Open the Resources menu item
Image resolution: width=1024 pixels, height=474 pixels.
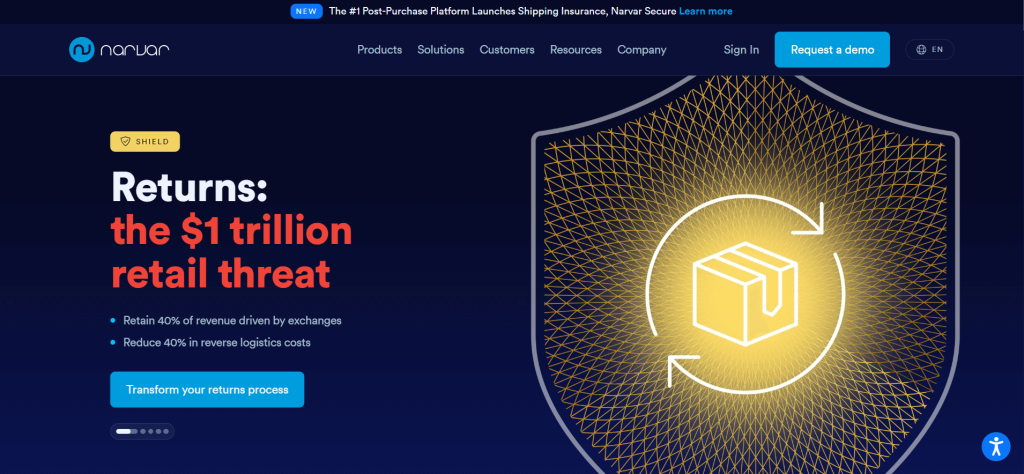tap(576, 50)
